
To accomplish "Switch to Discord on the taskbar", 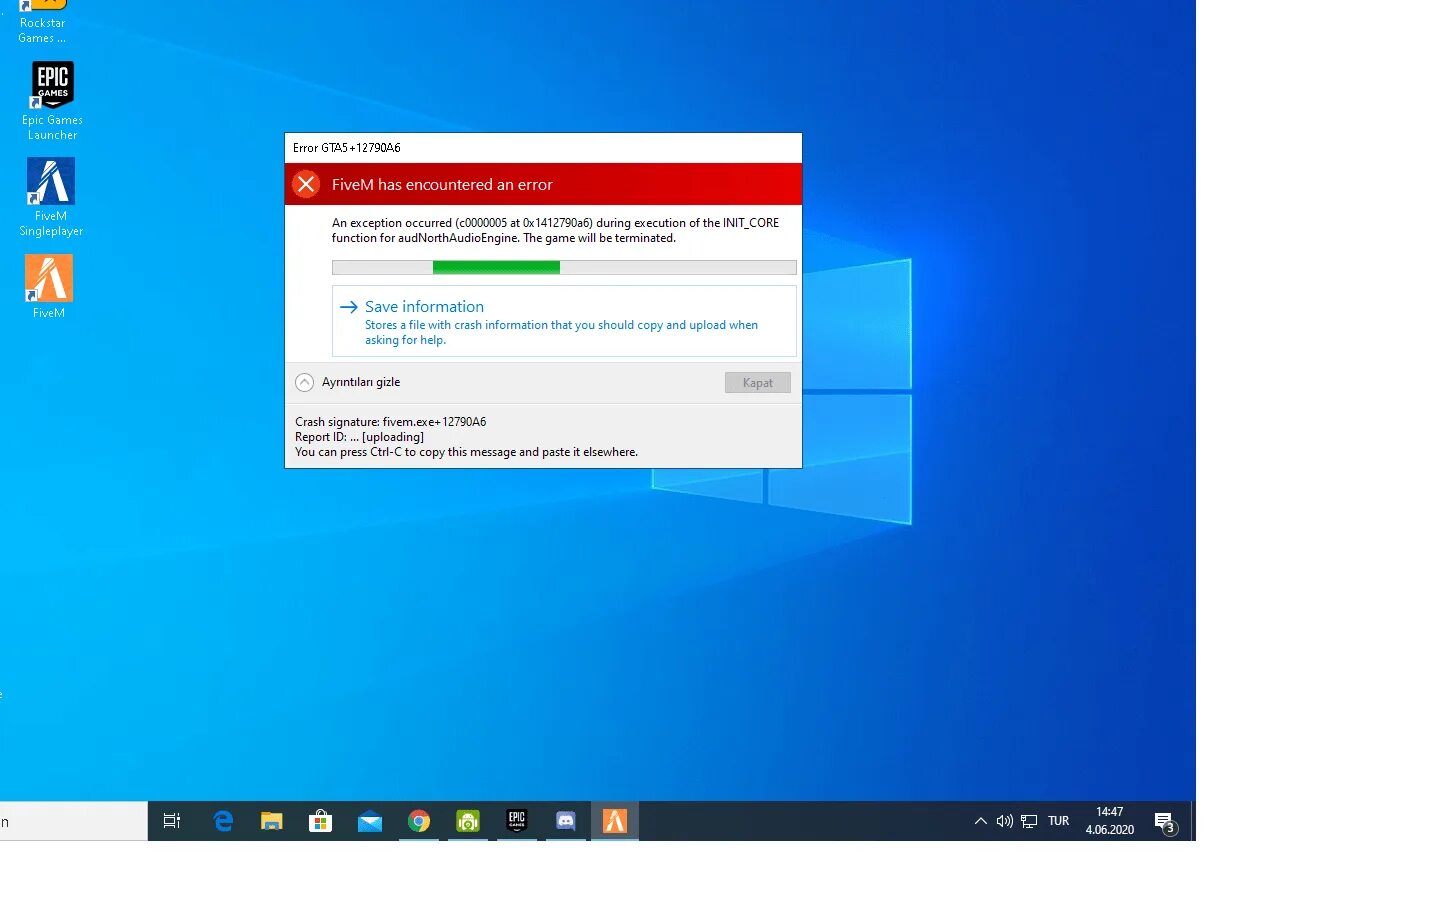I will (566, 821).
